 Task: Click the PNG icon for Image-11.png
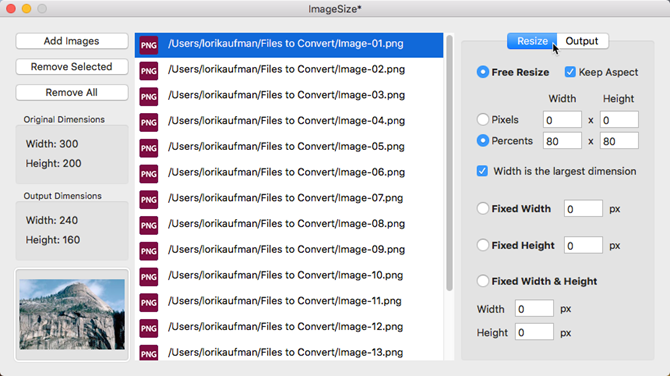click(149, 302)
